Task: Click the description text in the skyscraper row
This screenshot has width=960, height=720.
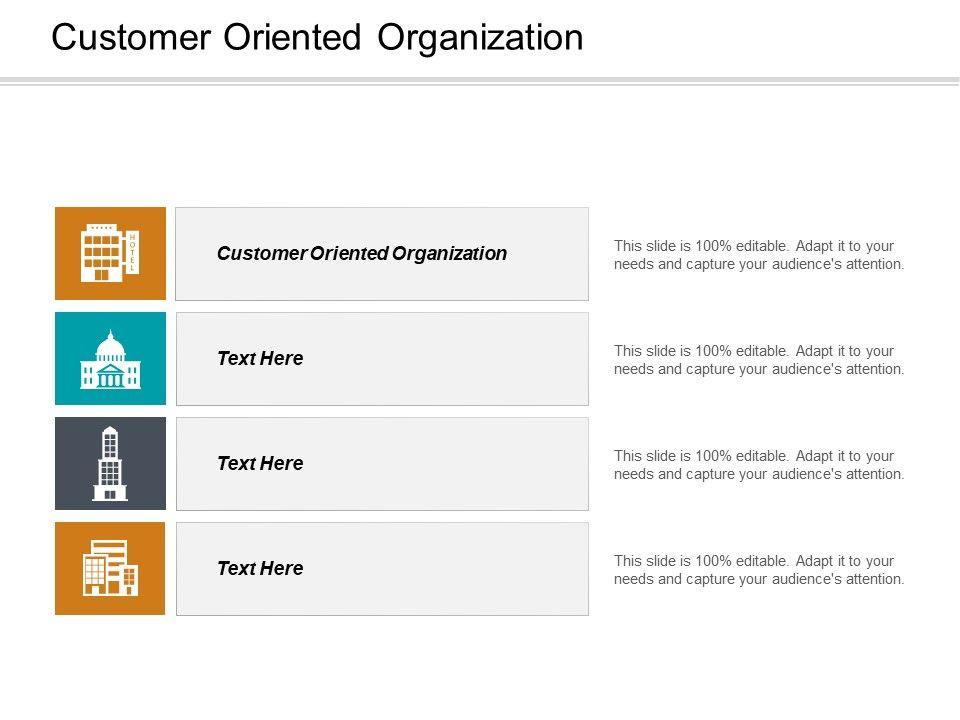Action: point(759,465)
